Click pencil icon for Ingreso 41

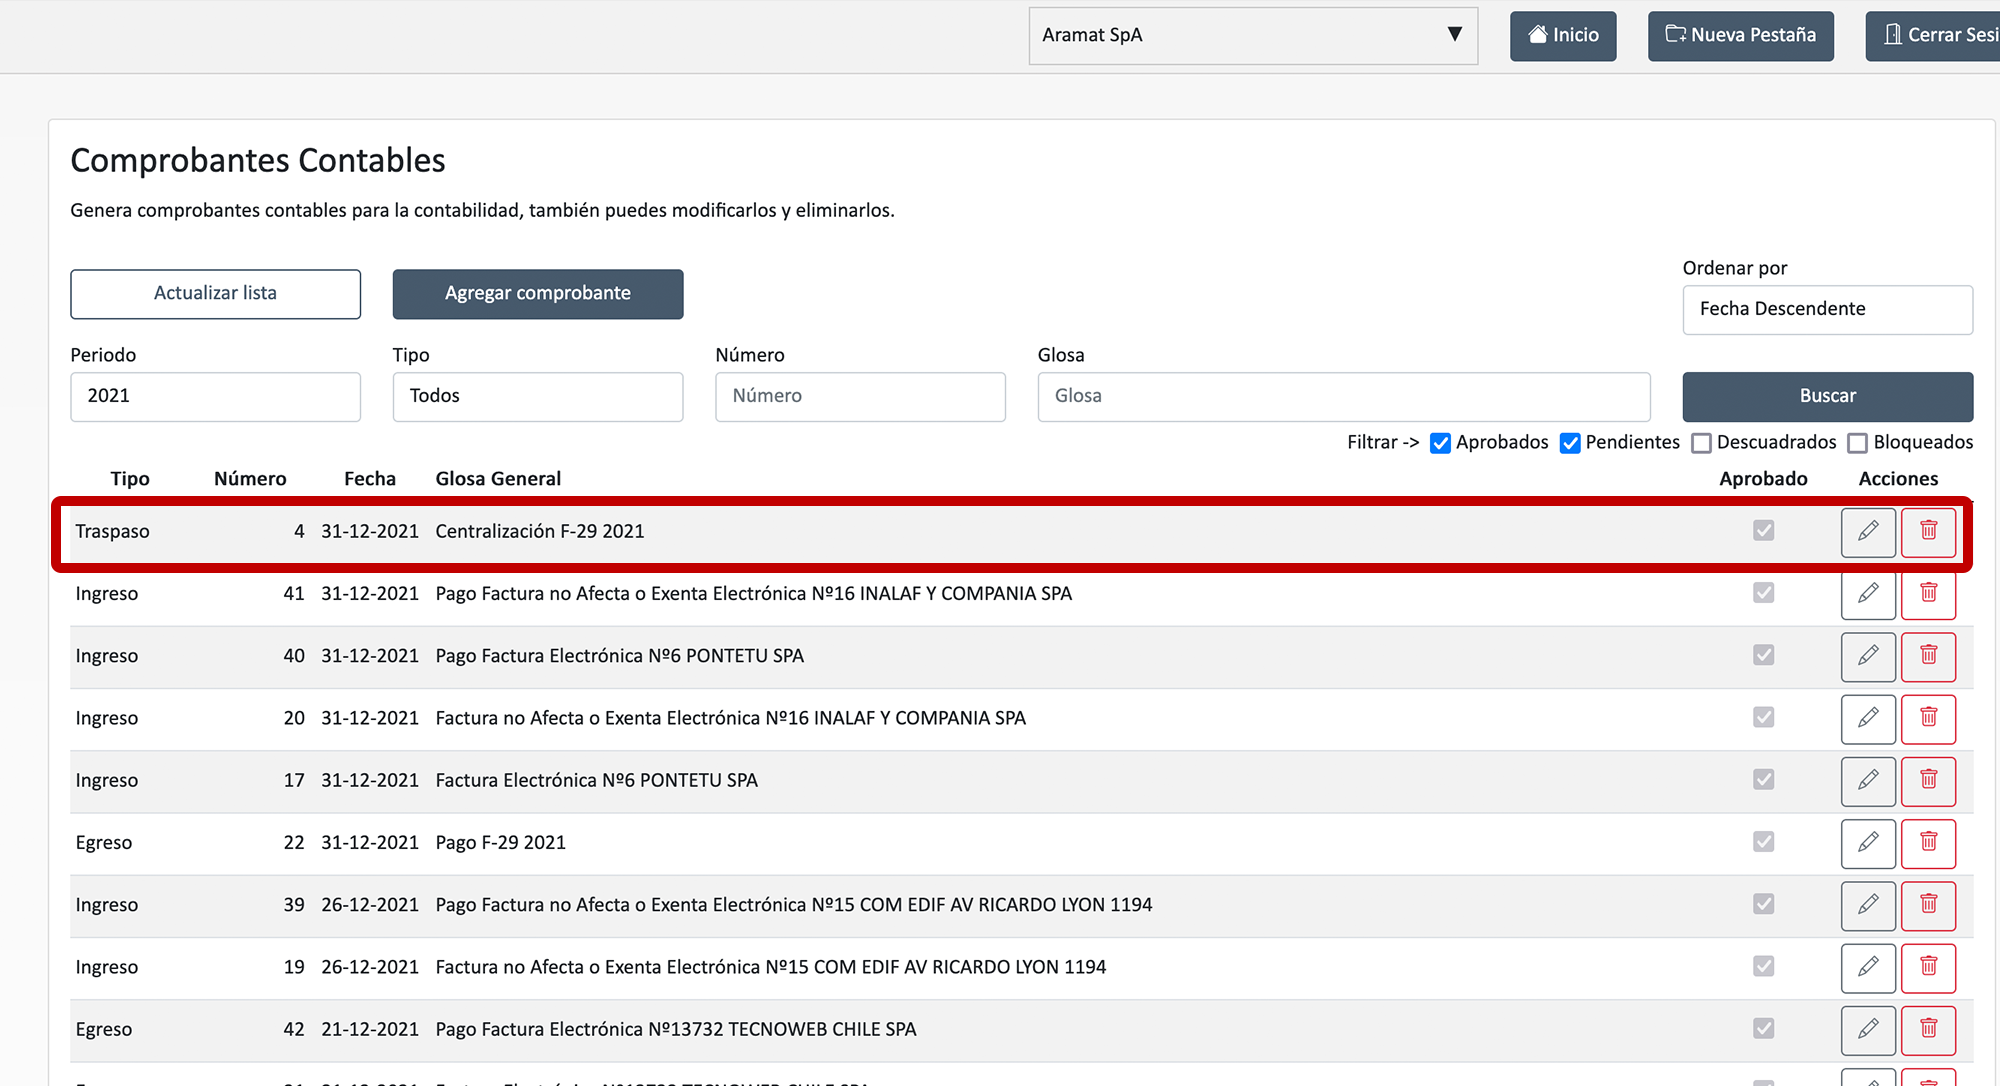pos(1867,594)
